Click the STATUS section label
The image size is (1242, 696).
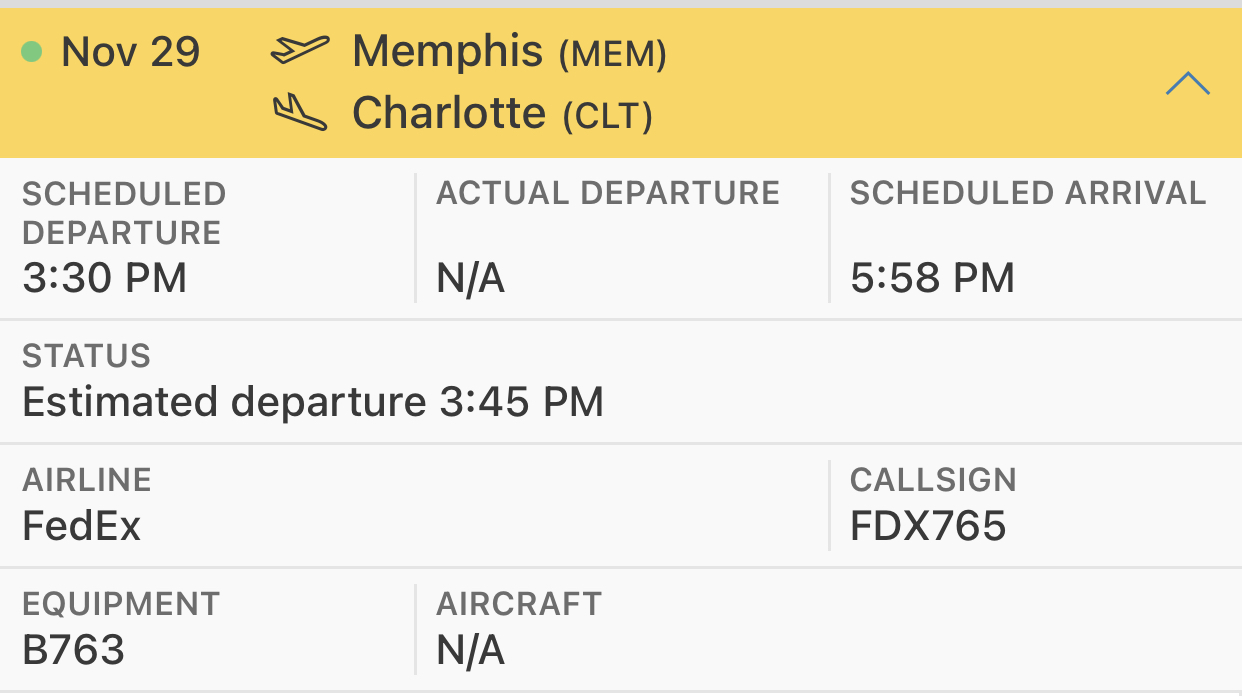coord(86,356)
